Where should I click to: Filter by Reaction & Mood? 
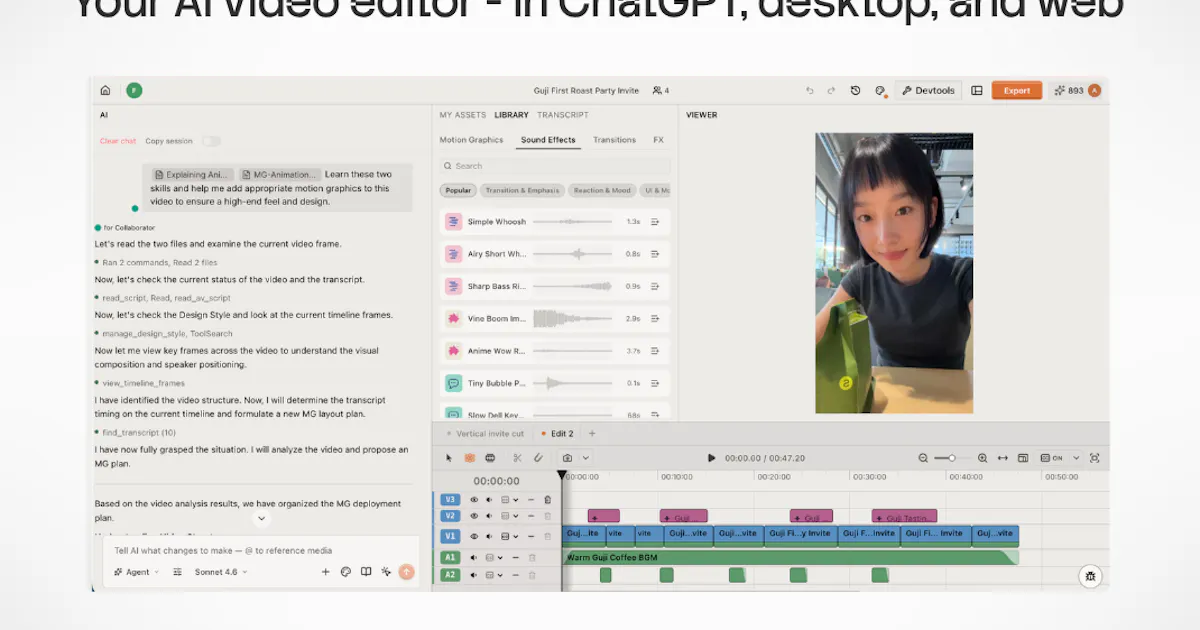pyautogui.click(x=602, y=190)
